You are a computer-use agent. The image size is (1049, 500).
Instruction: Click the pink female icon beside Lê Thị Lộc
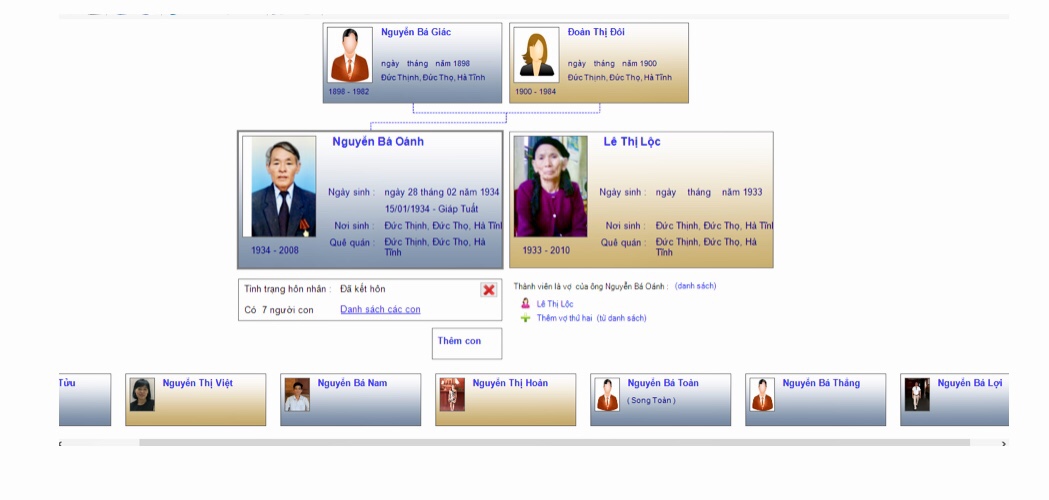(526, 303)
